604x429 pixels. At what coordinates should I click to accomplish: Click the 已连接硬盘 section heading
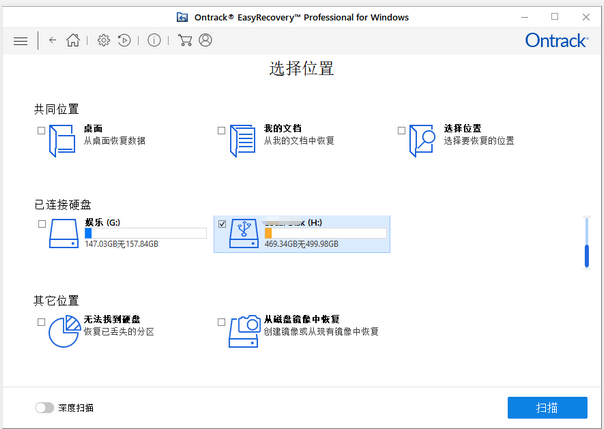coord(62,204)
